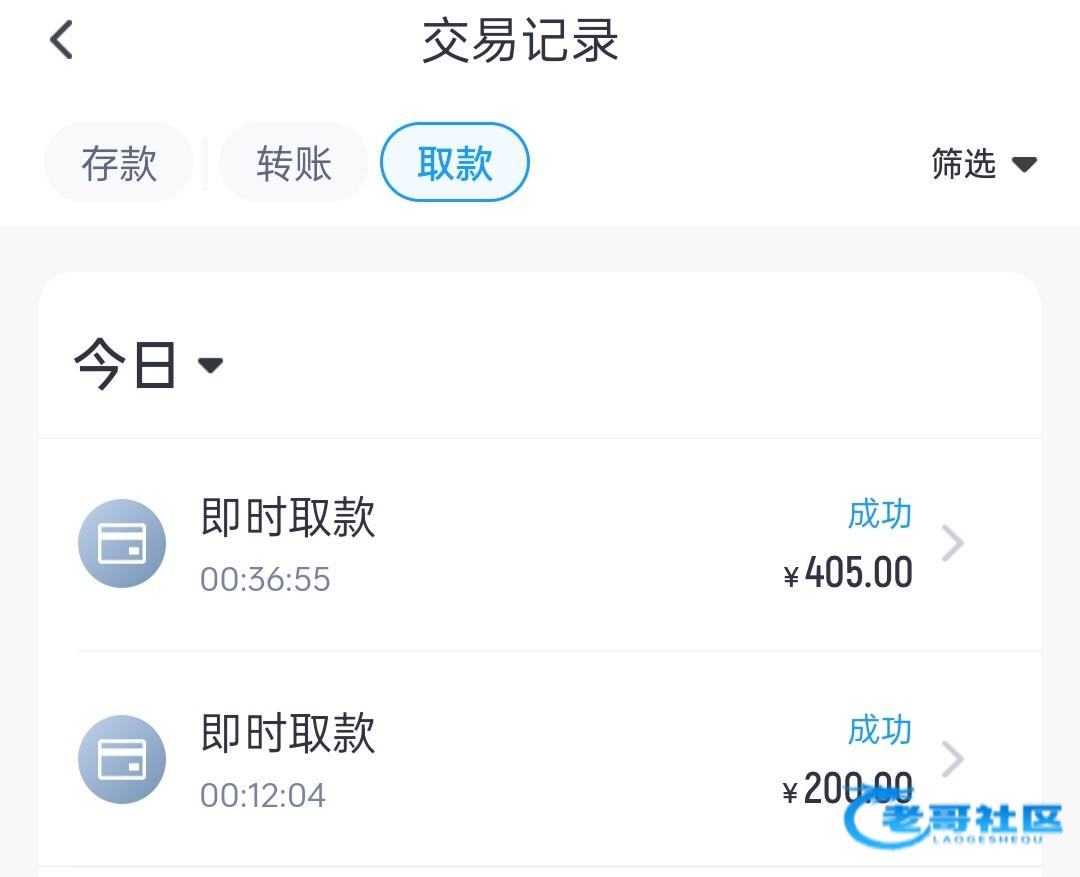Screen dimensions: 1080x877
Task: Tap the back arrow icon
Action: tap(62, 41)
